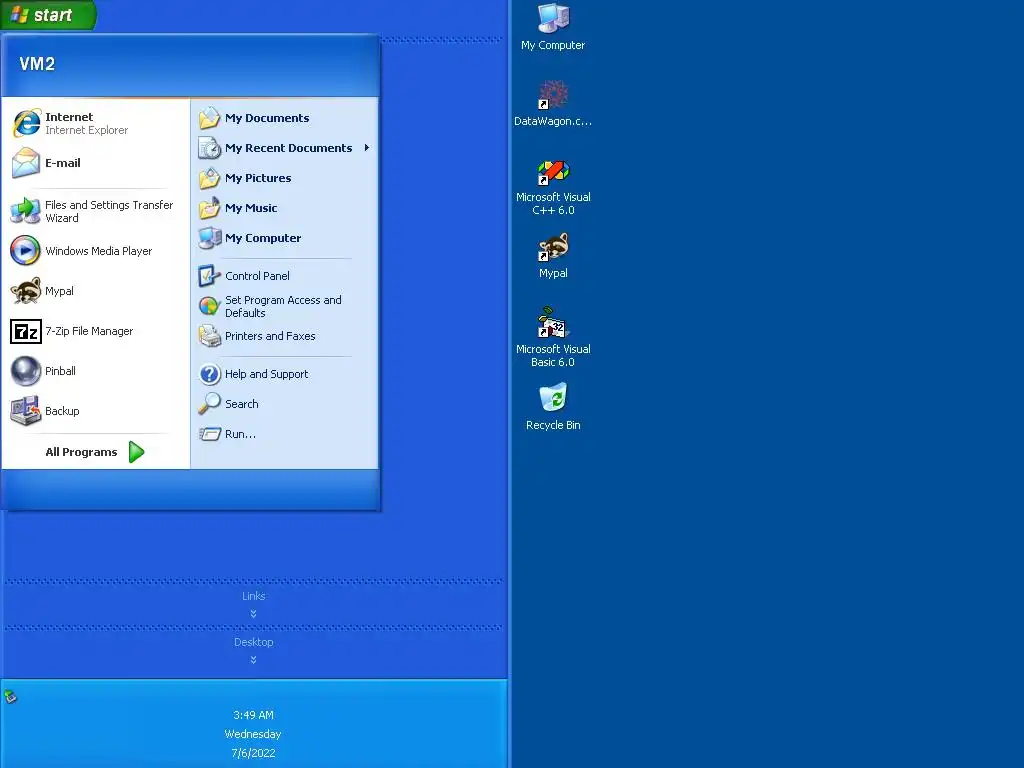Open the Run... dialog

tap(285, 434)
